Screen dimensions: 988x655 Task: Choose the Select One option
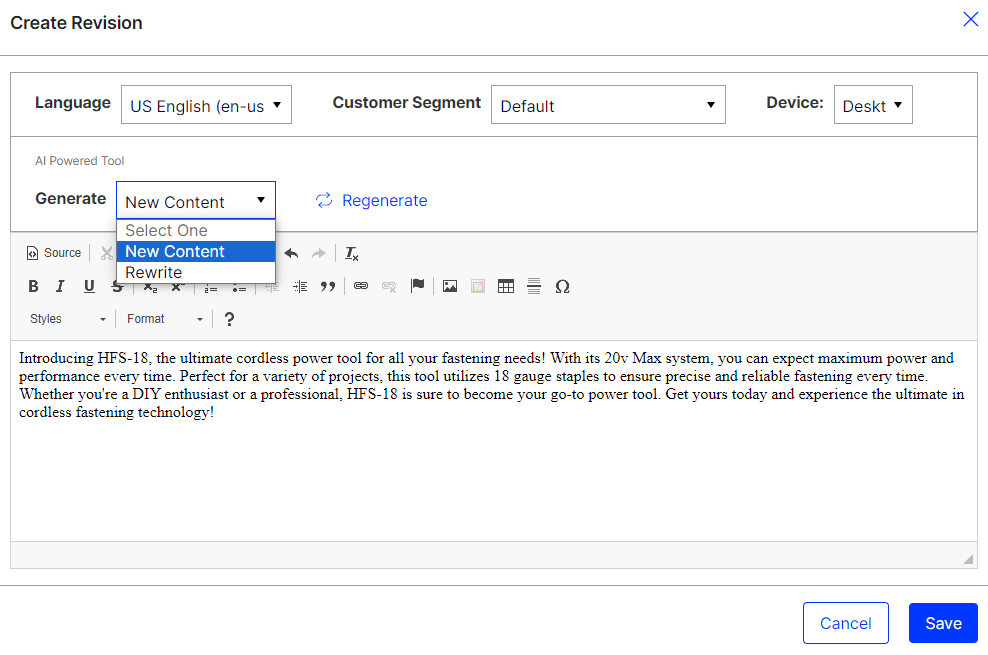pos(196,231)
